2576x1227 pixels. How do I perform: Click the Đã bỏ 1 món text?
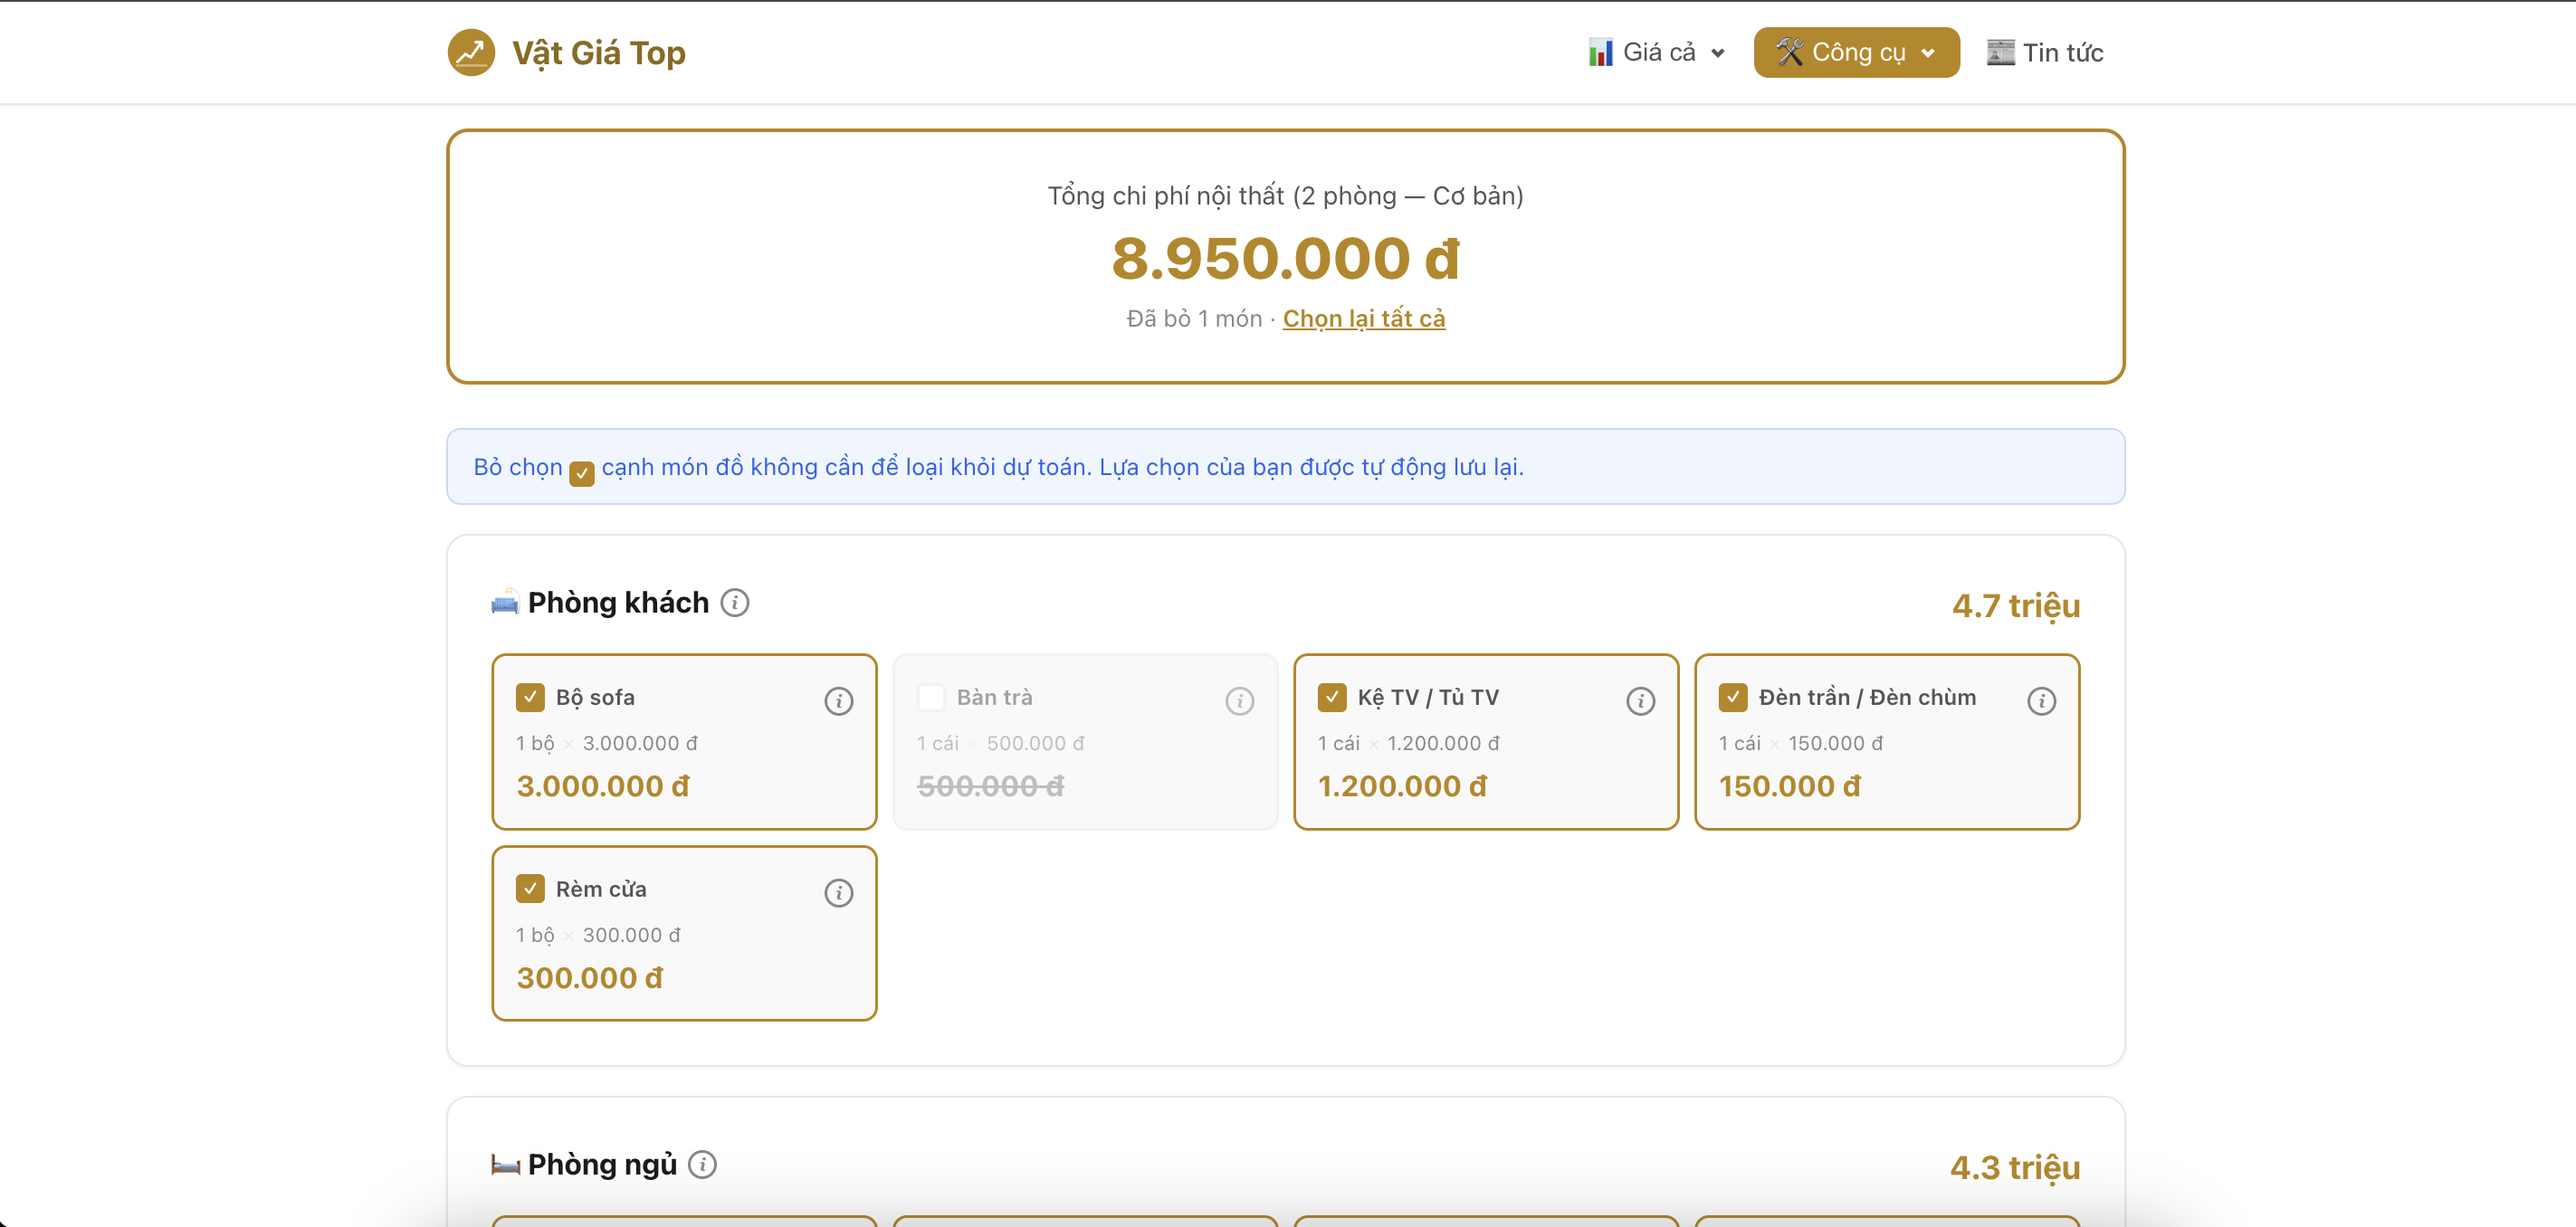(x=1194, y=318)
